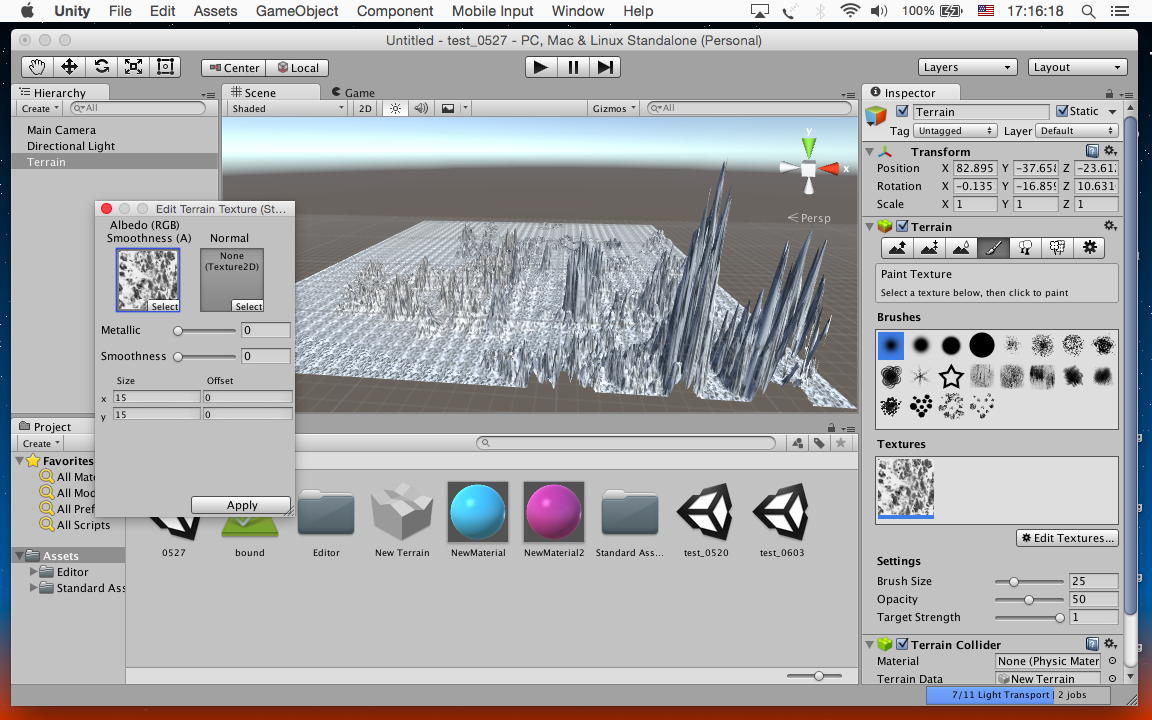Toggle the Static checkbox
The image size is (1152, 720).
pyautogui.click(x=1062, y=111)
